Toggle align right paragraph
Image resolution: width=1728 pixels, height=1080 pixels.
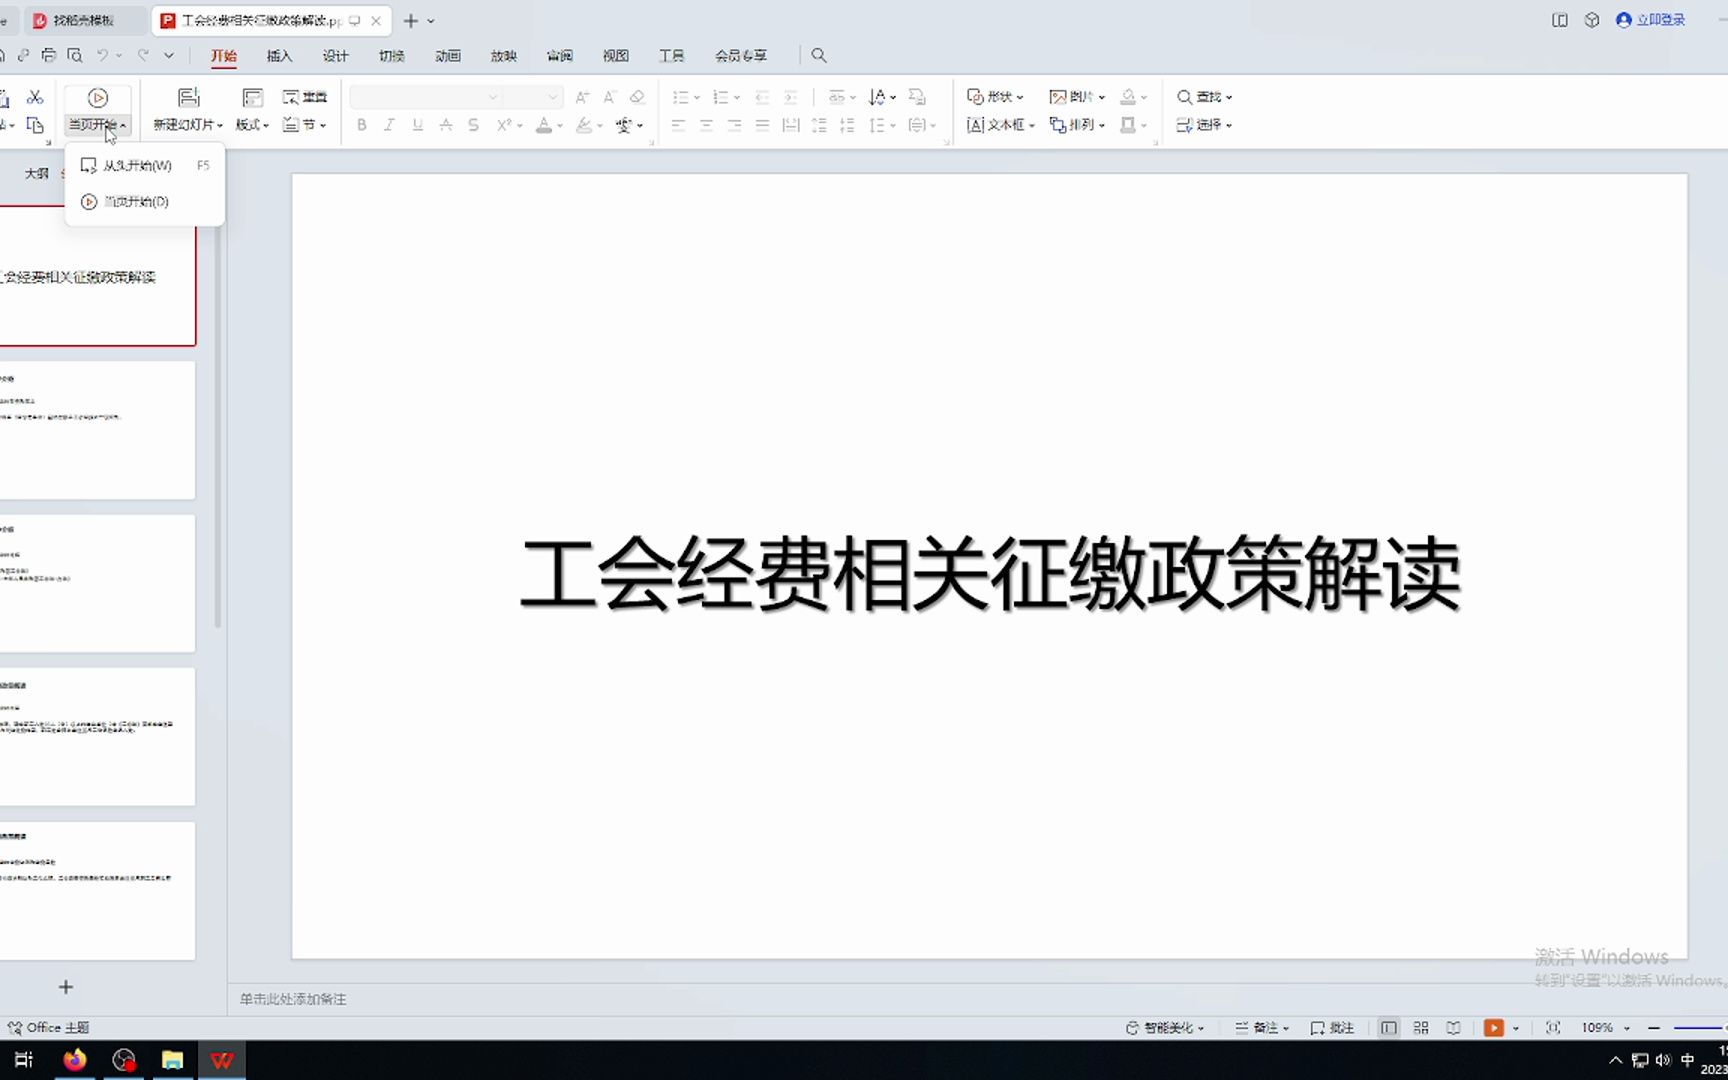click(x=734, y=125)
